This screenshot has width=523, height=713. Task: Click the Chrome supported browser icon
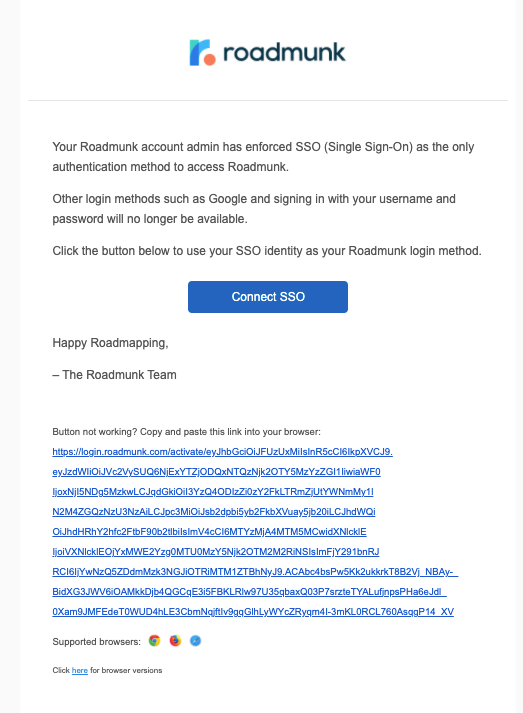point(155,641)
